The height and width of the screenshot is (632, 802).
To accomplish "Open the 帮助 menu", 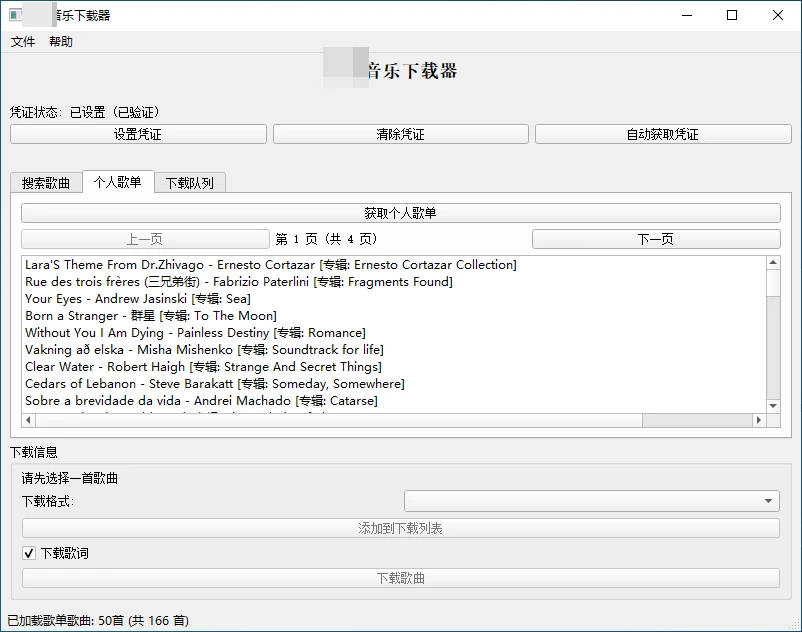I will [x=61, y=42].
